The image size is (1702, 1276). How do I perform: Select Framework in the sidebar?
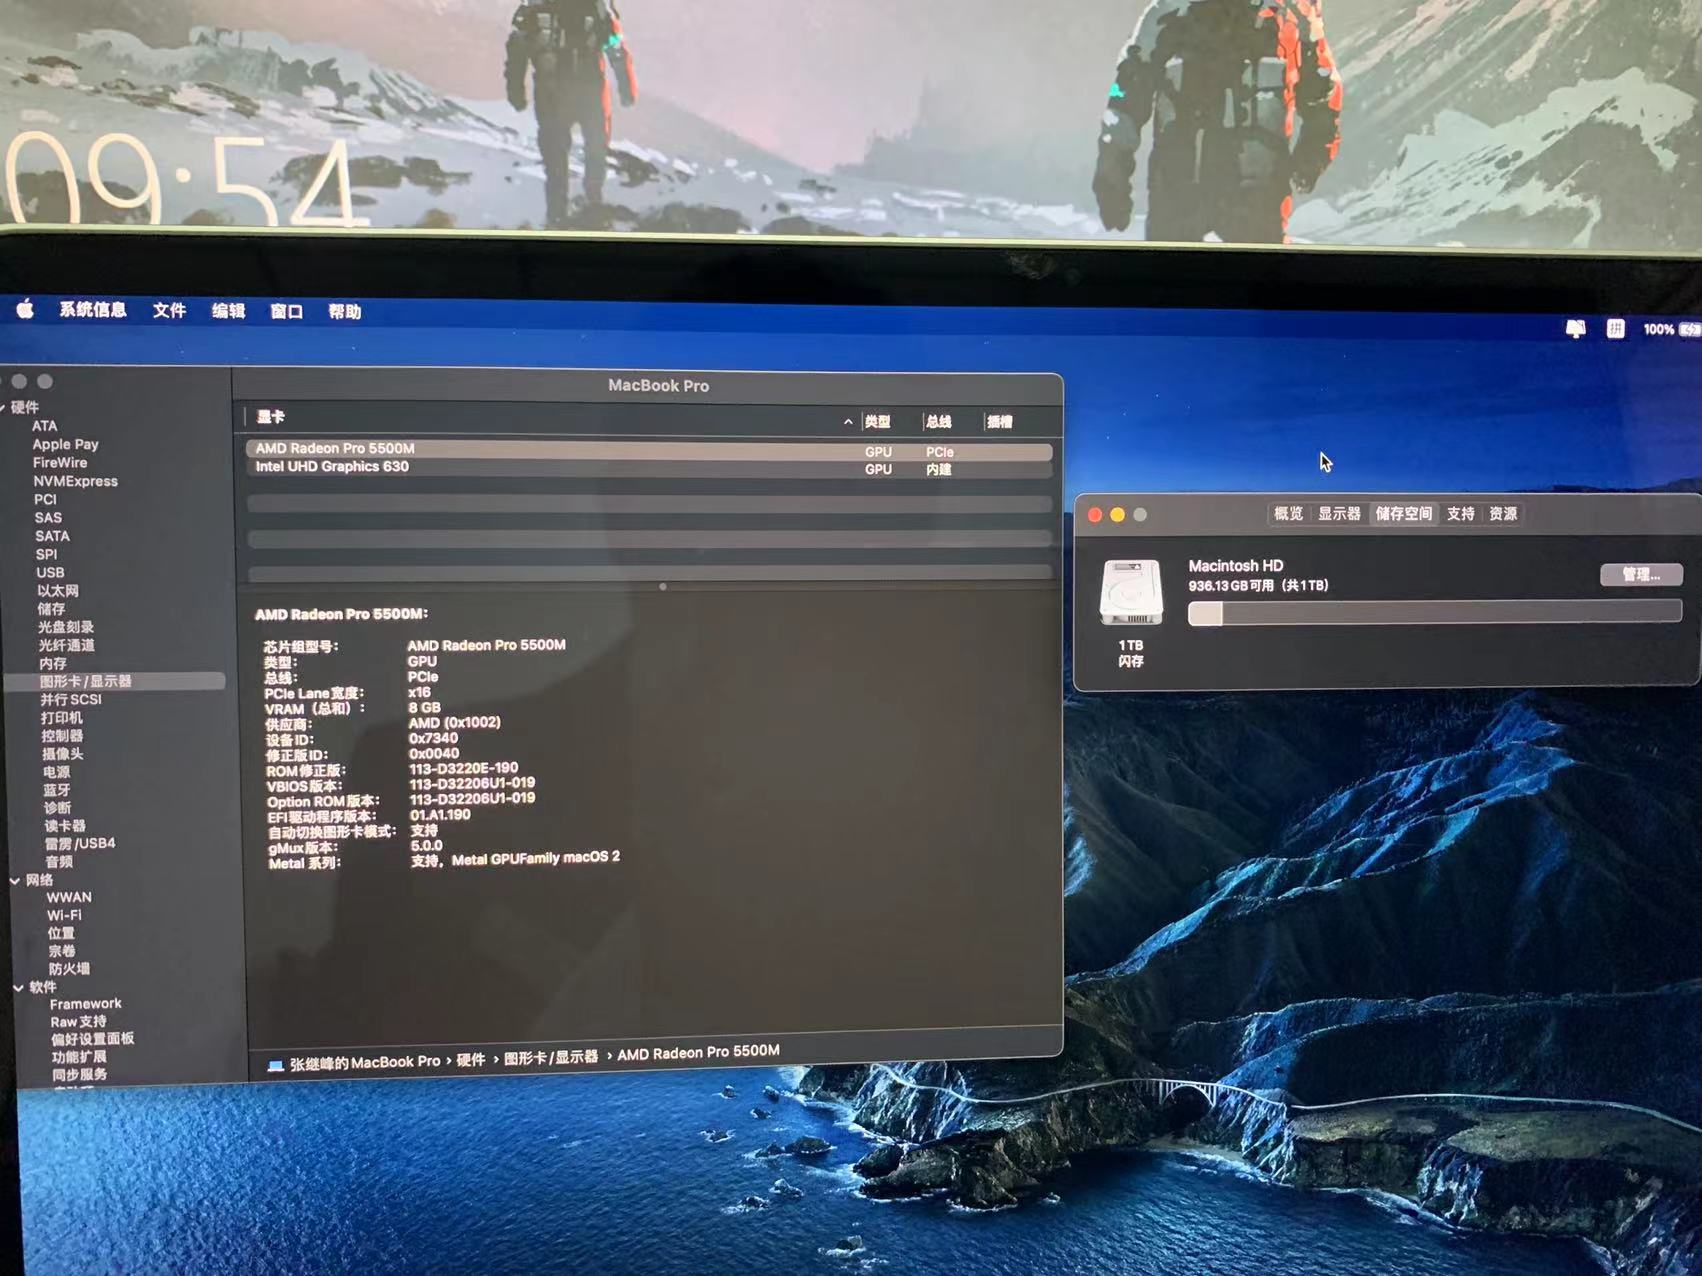(85, 1004)
